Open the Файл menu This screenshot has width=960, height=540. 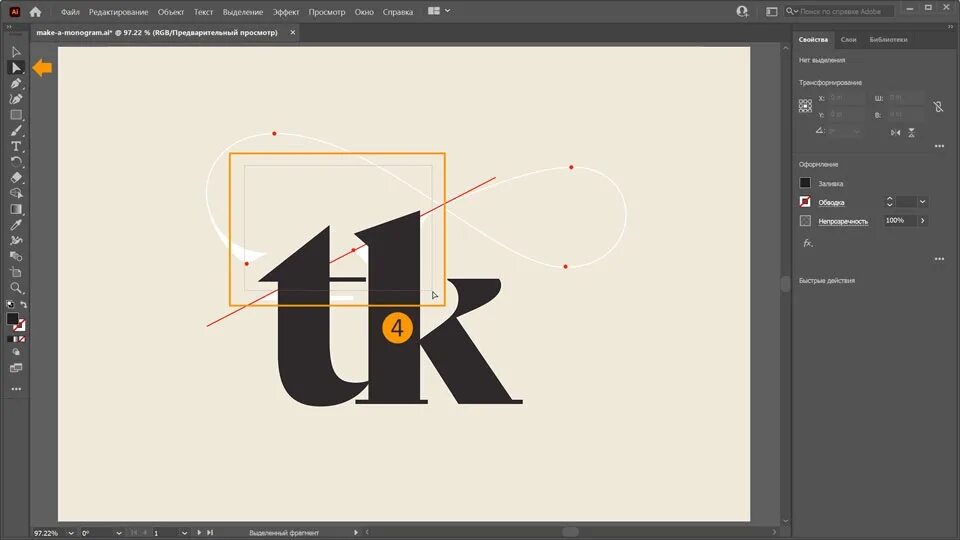pos(70,12)
